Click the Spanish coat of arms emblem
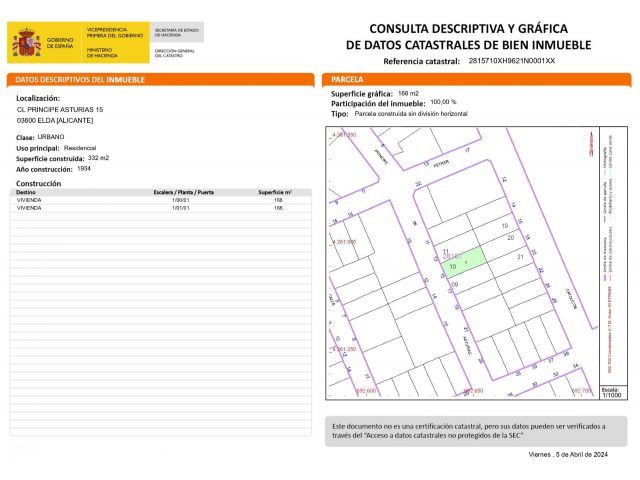Viewport: 640px width, 480px height. [x=27, y=42]
